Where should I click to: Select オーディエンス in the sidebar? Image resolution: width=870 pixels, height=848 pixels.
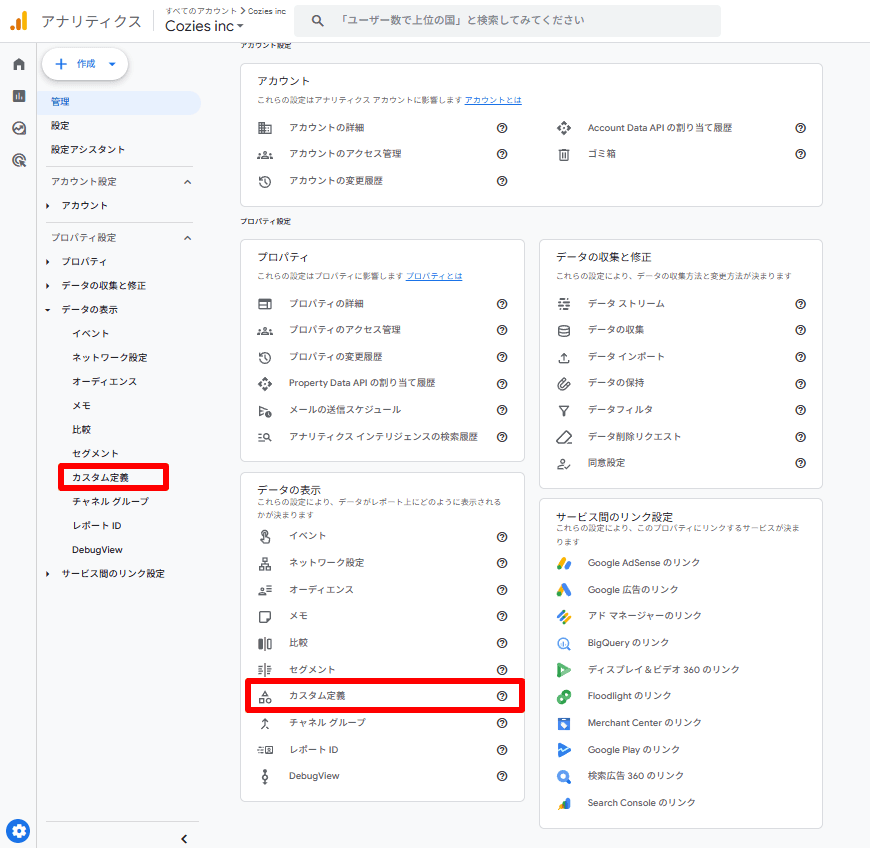(x=104, y=382)
